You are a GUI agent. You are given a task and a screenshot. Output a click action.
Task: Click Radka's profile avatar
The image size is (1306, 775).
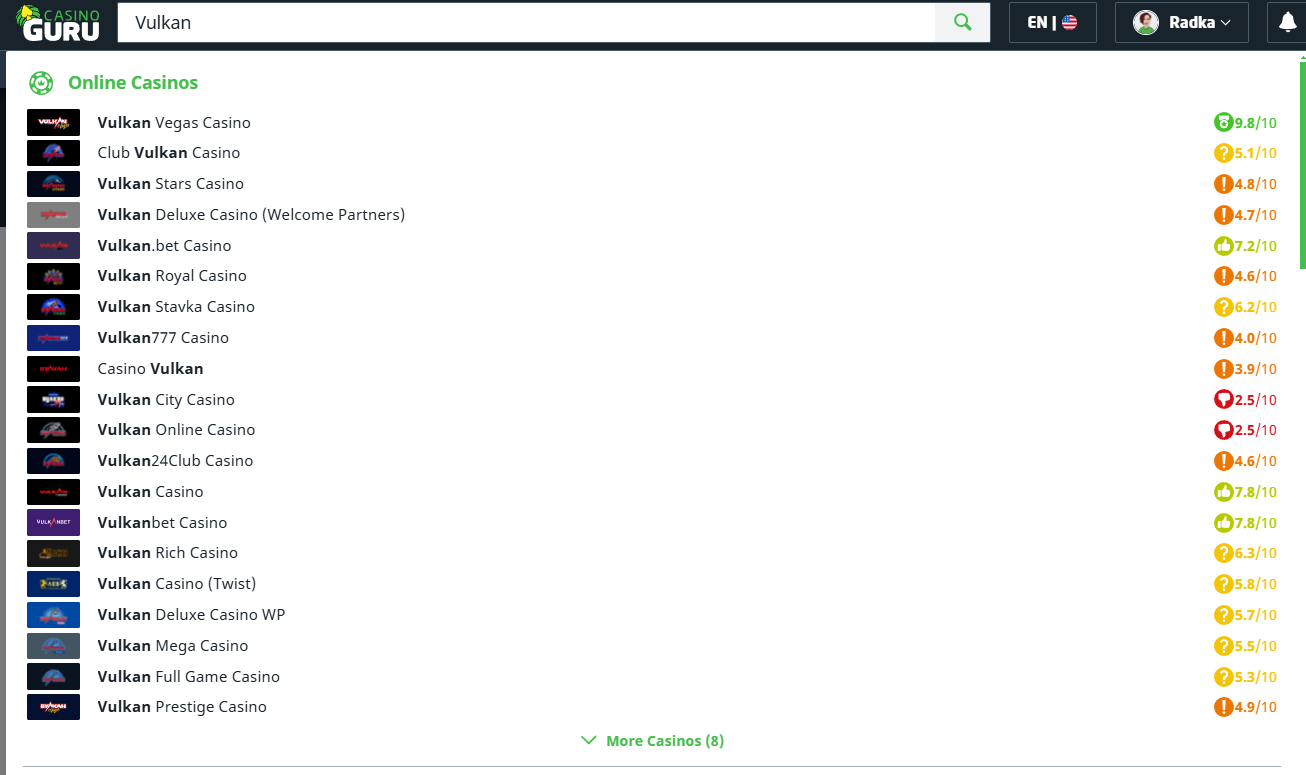tap(1145, 22)
